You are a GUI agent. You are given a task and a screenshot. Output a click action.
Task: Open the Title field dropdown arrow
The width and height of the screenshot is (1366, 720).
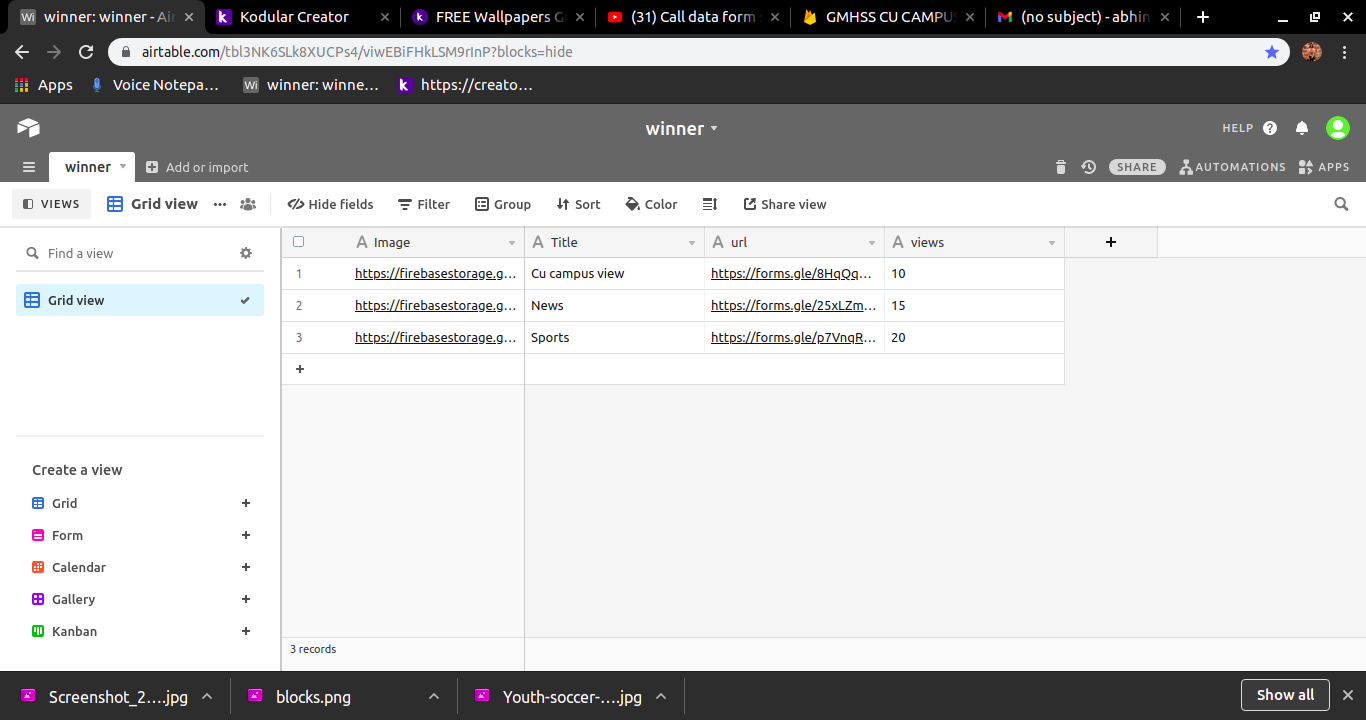[691, 242]
